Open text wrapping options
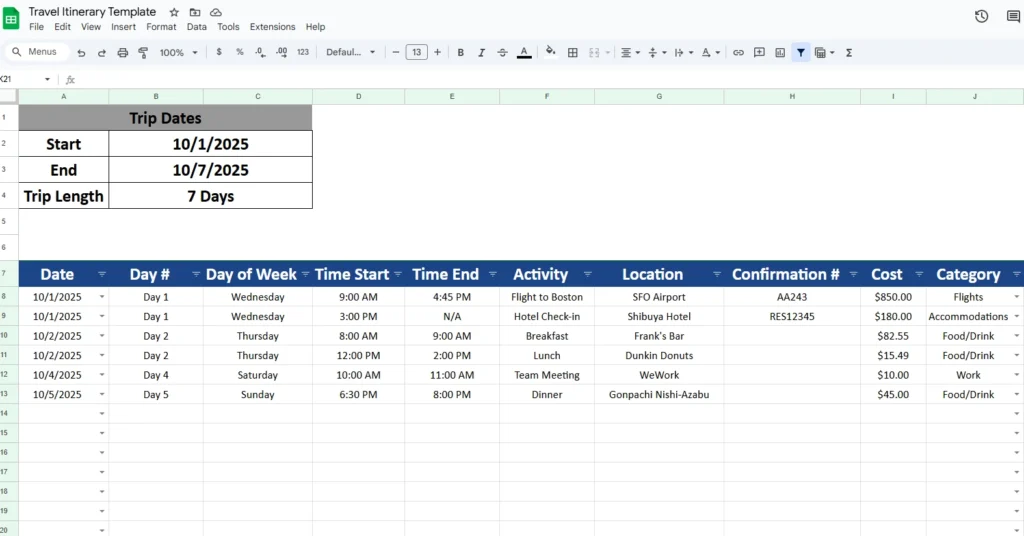Screen dimensions: 1024x536 (683, 53)
